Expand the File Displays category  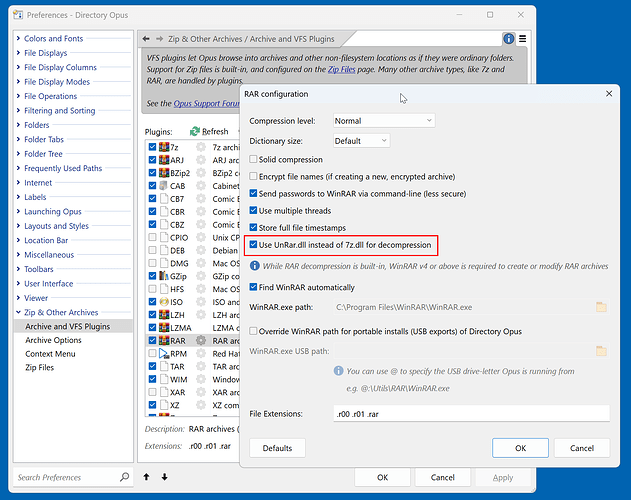click(x=18, y=53)
